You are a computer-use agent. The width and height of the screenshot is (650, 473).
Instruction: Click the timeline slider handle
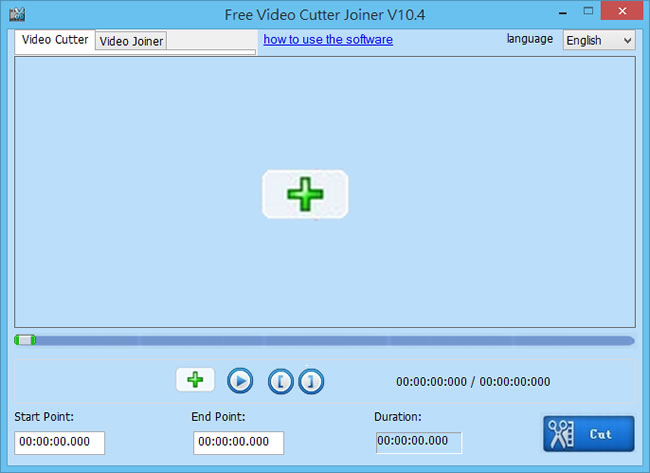pos(25,340)
